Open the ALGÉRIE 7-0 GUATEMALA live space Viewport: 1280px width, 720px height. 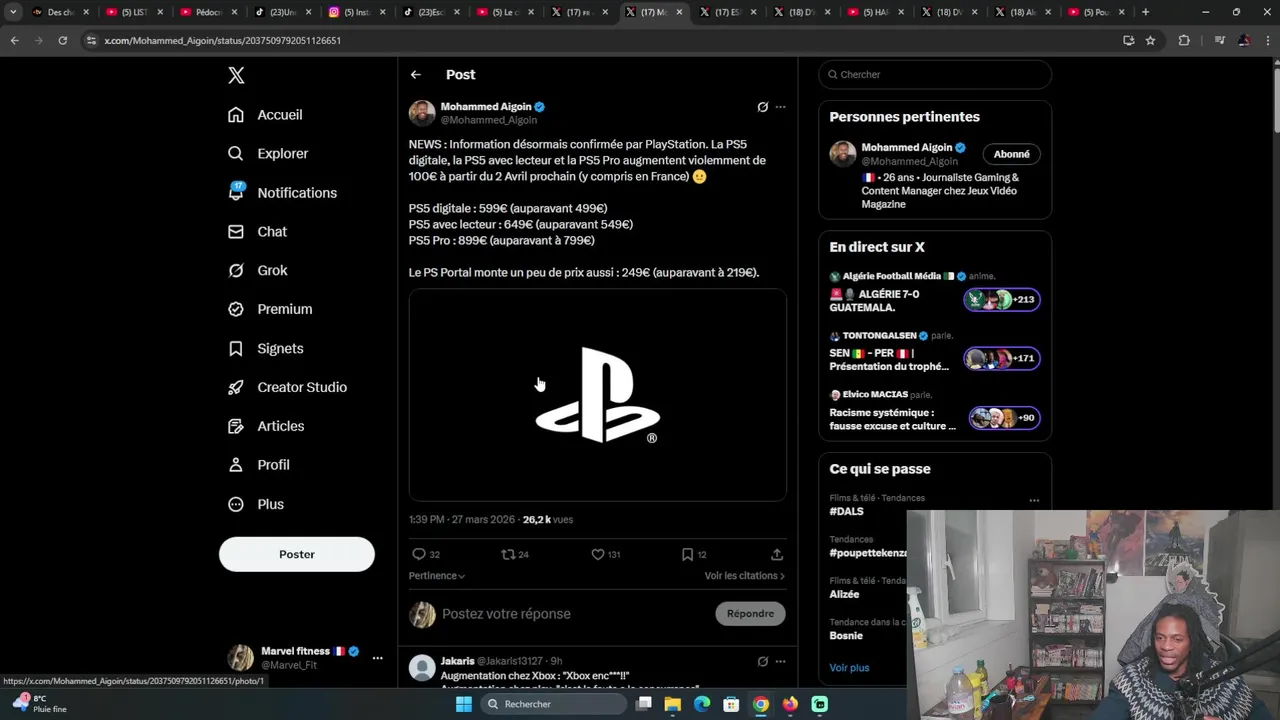[x=934, y=292]
